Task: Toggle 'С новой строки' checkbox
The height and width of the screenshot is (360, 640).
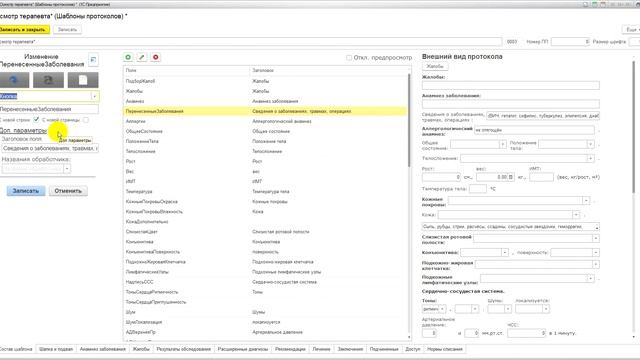Action: pyautogui.click(x=36, y=120)
